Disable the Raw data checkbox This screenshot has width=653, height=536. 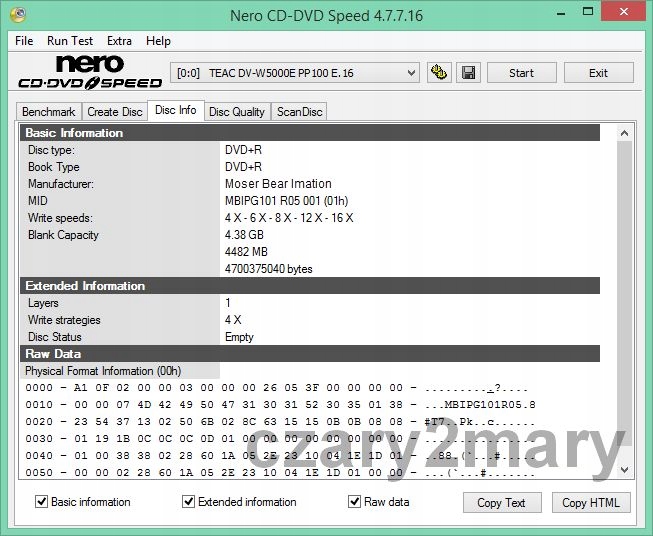355,502
